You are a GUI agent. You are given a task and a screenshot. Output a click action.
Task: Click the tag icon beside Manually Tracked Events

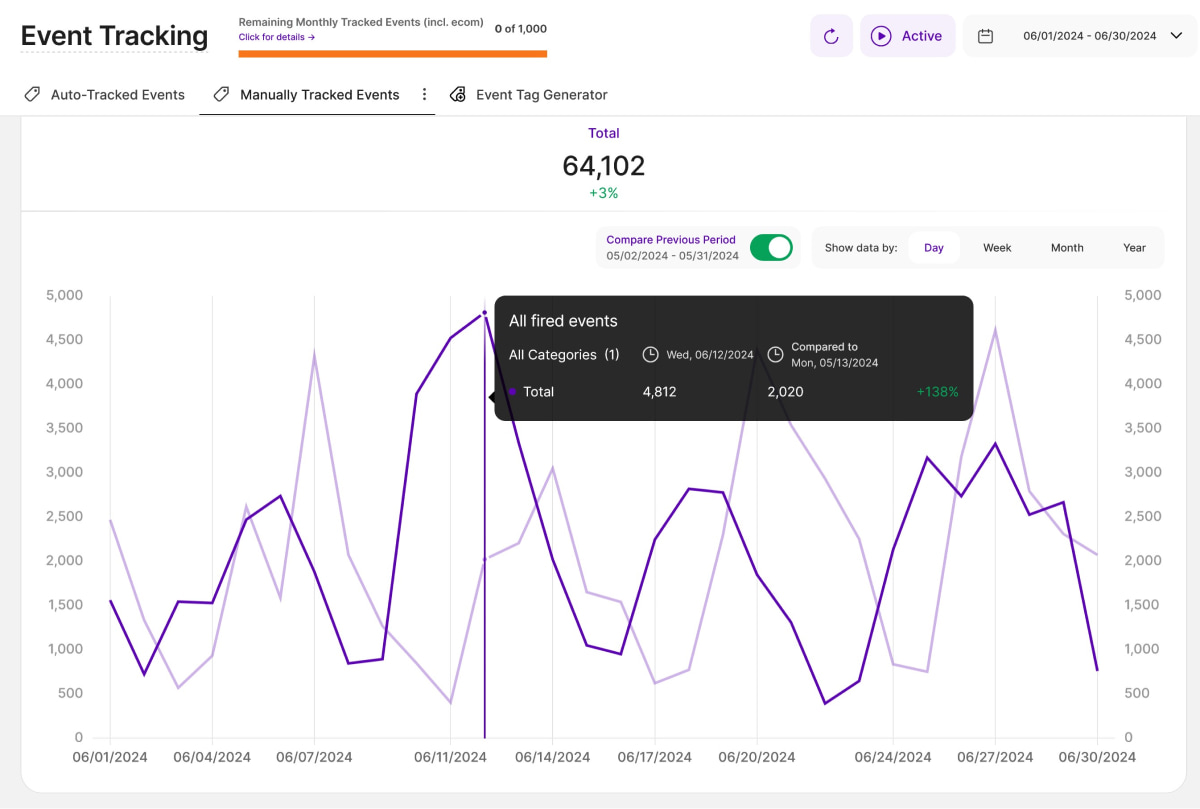[x=221, y=95]
